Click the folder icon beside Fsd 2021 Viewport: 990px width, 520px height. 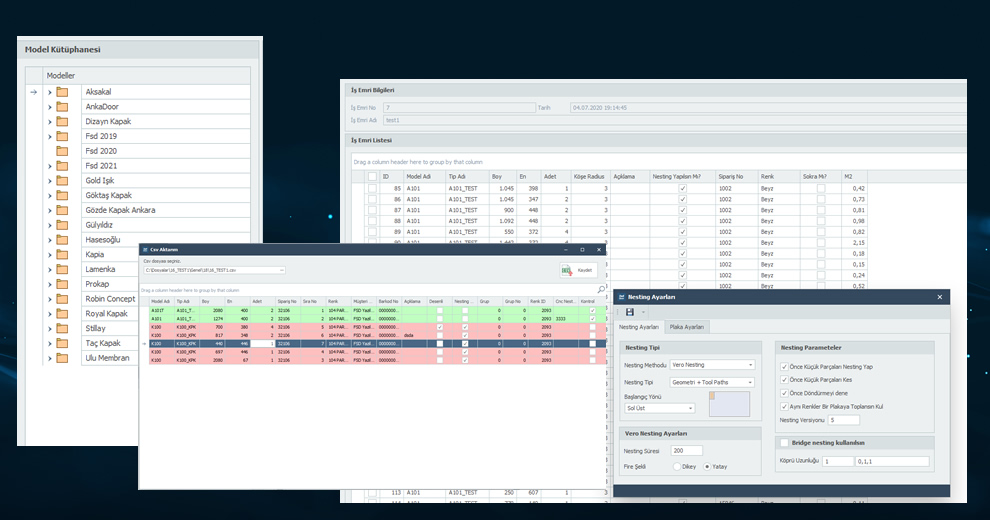[62, 166]
